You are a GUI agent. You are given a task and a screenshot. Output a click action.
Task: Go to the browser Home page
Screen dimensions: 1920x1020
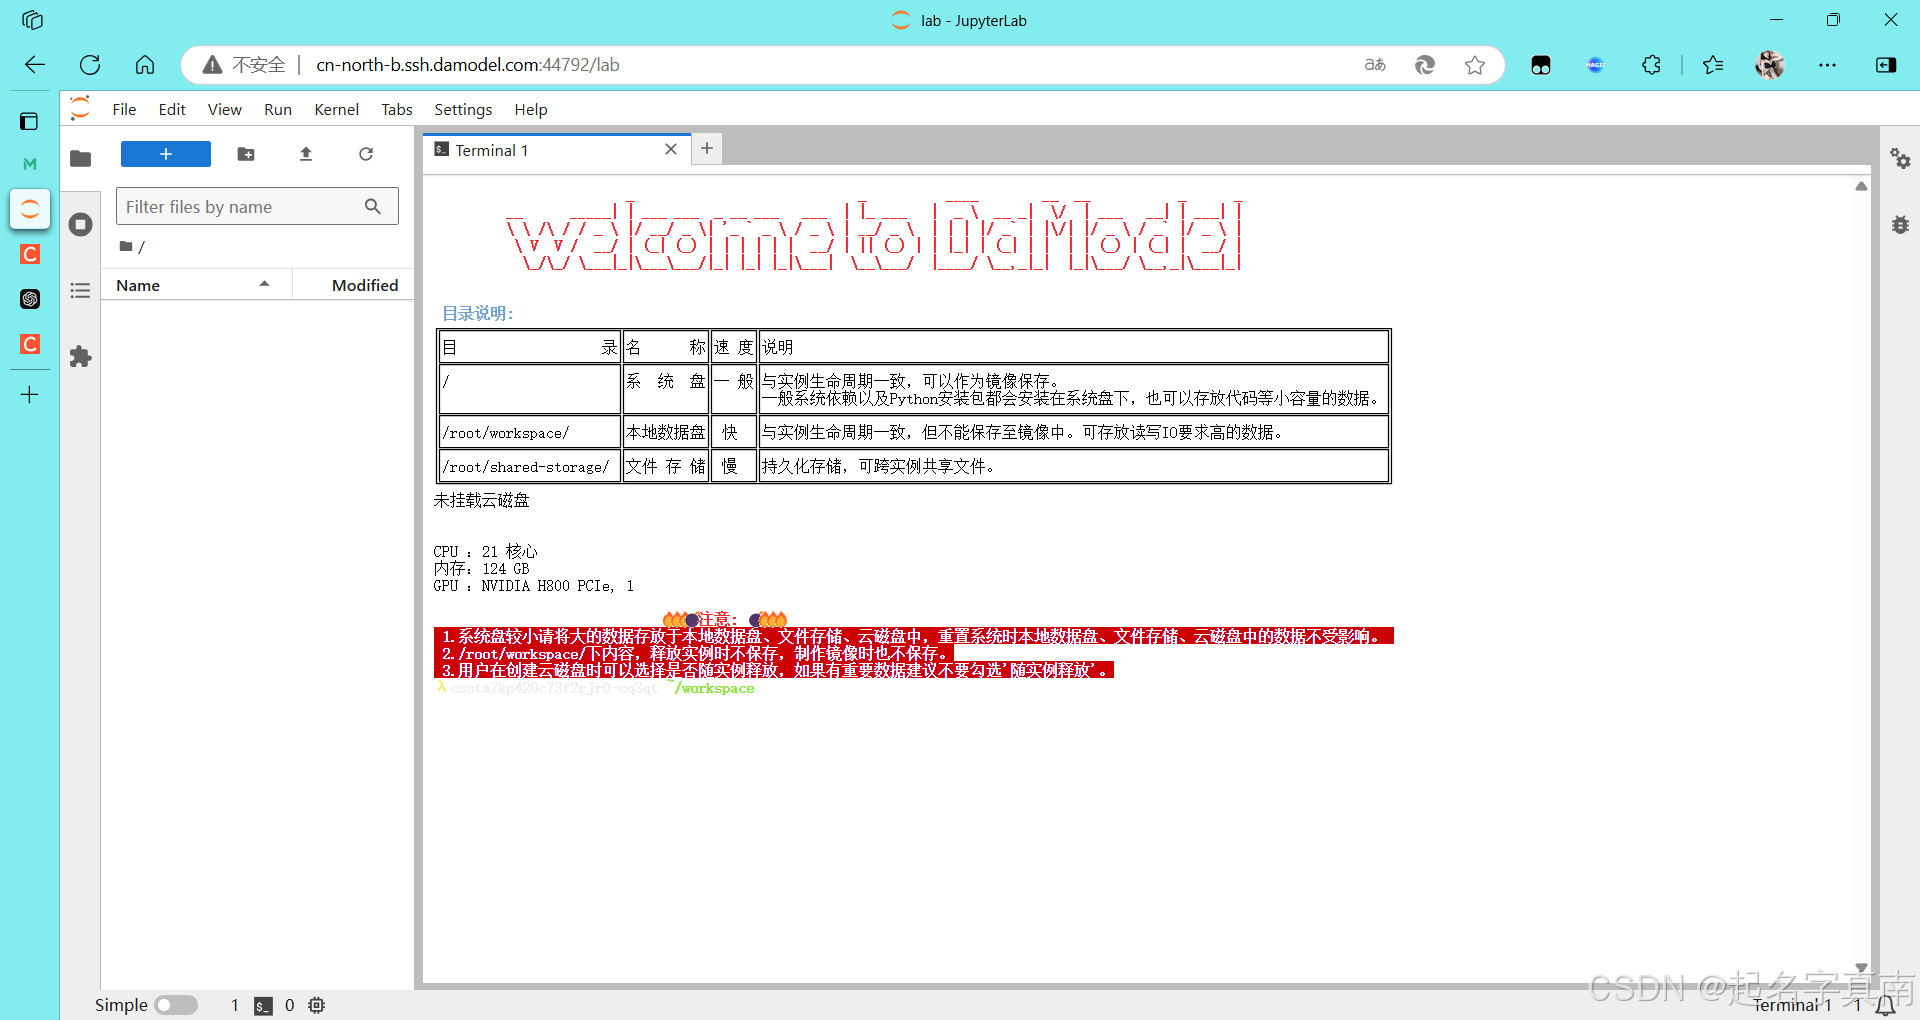coord(145,65)
